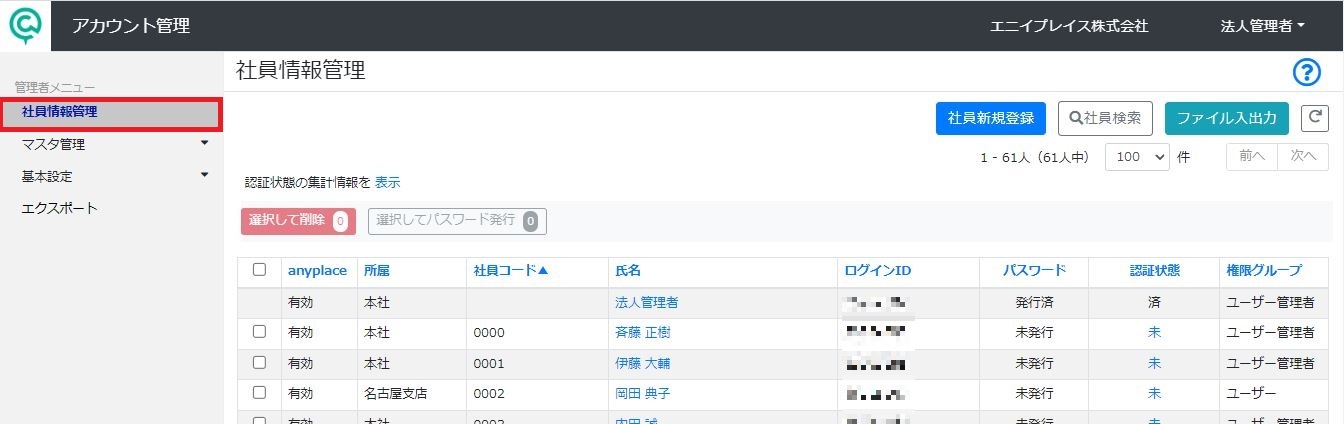Image resolution: width=1344 pixels, height=424 pixels.
Task: Check the box for 伊藤 大輔 row
Action: coord(260,363)
